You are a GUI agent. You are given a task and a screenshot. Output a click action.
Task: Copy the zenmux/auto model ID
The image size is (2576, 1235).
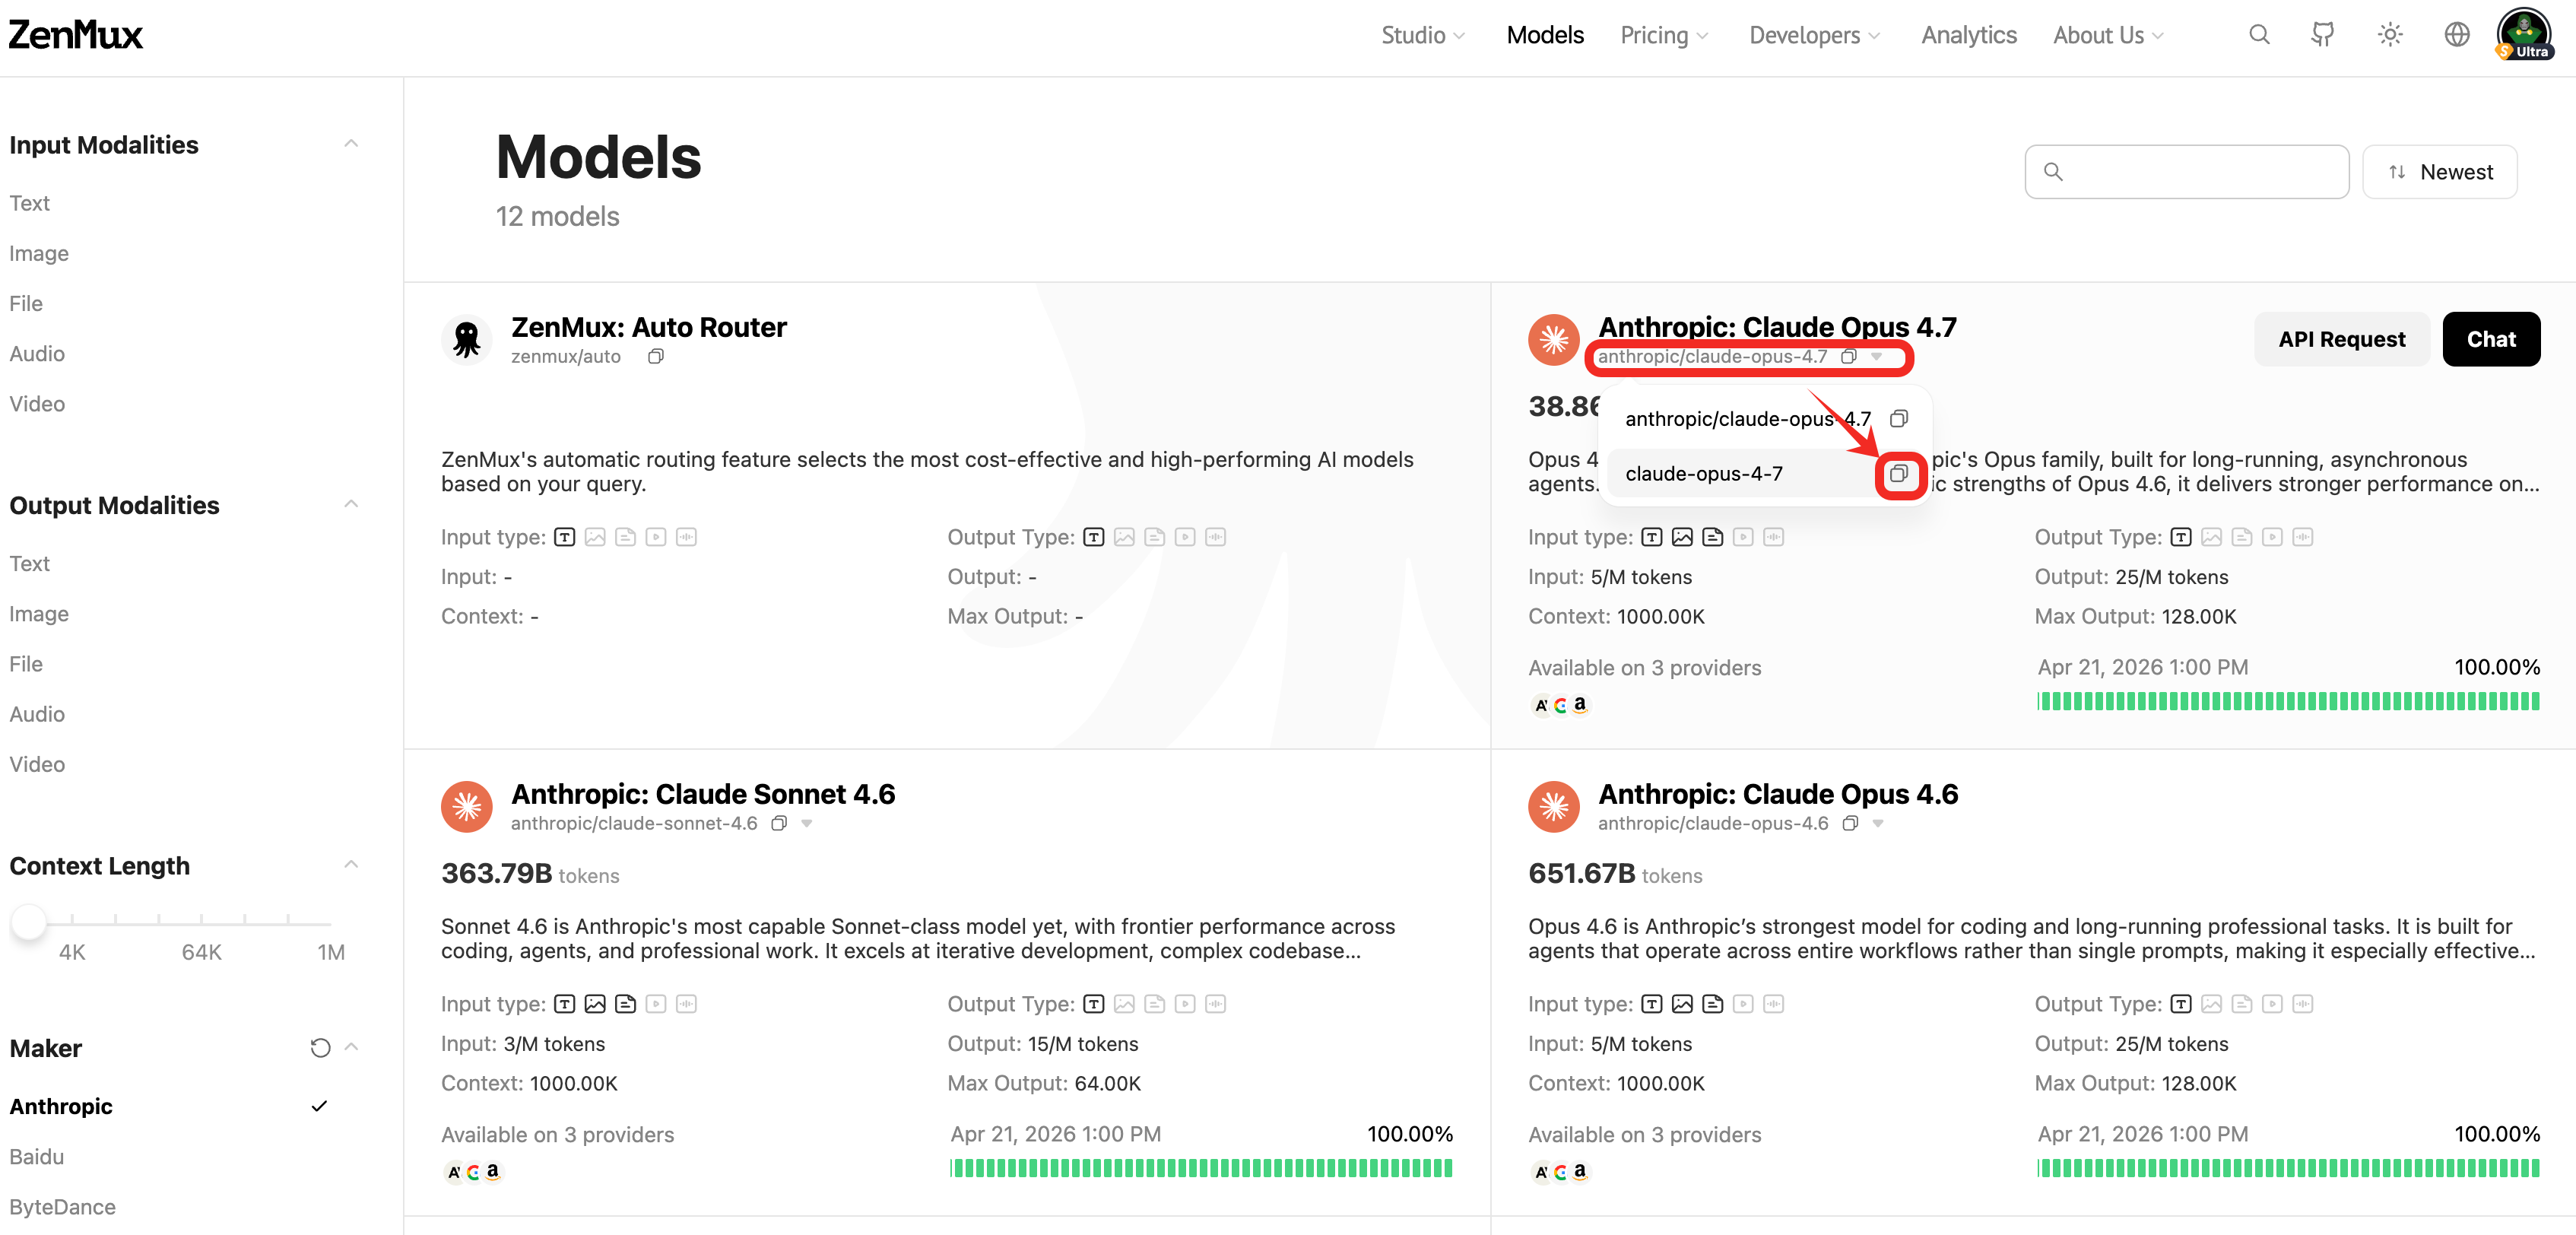655,357
